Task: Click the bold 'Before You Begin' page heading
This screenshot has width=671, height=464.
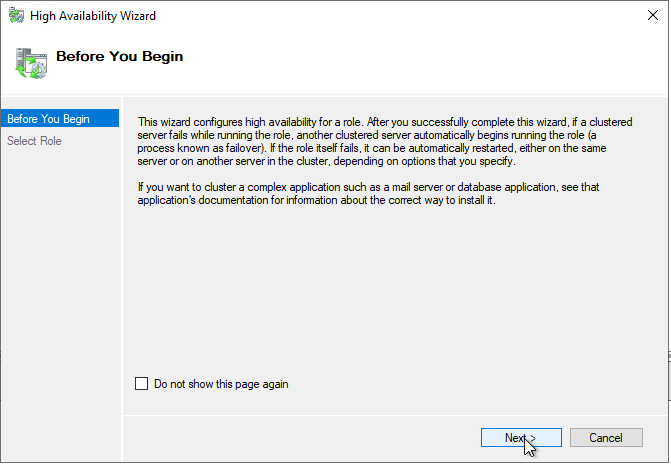Action: point(119,57)
